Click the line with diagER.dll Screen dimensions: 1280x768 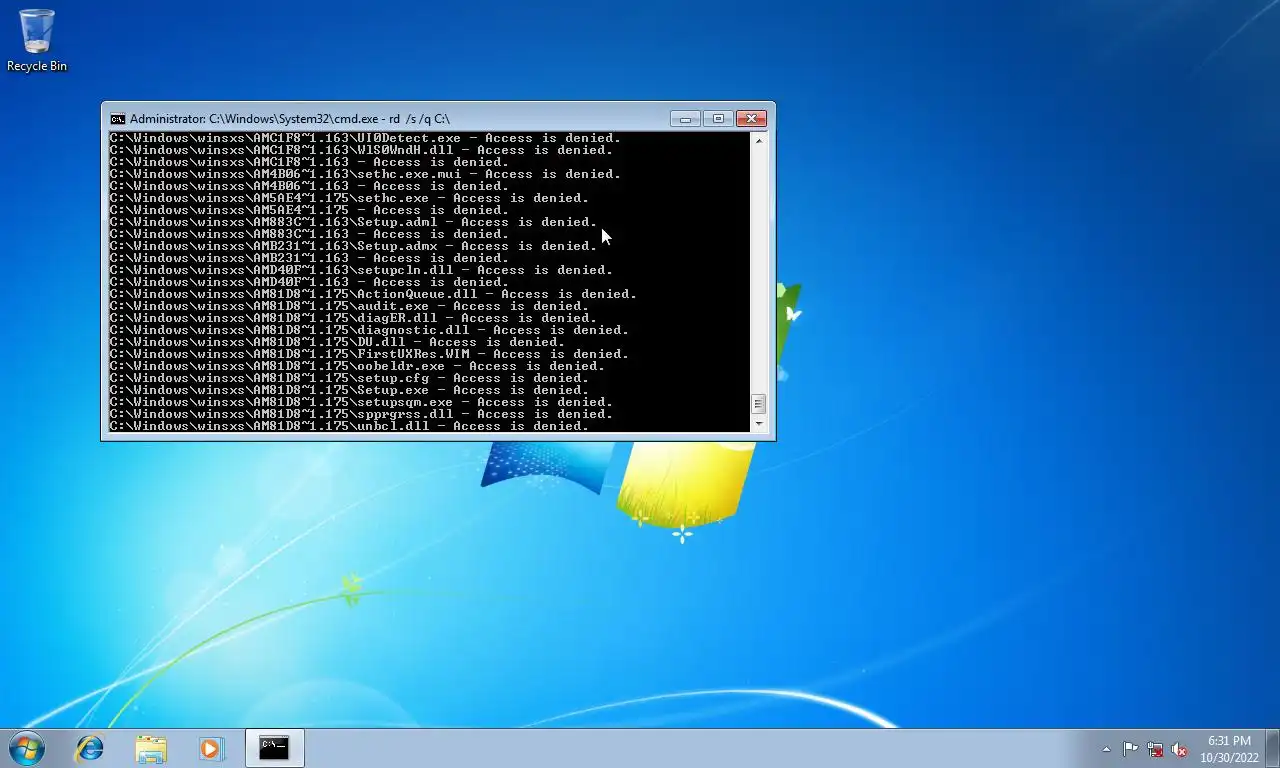click(353, 318)
